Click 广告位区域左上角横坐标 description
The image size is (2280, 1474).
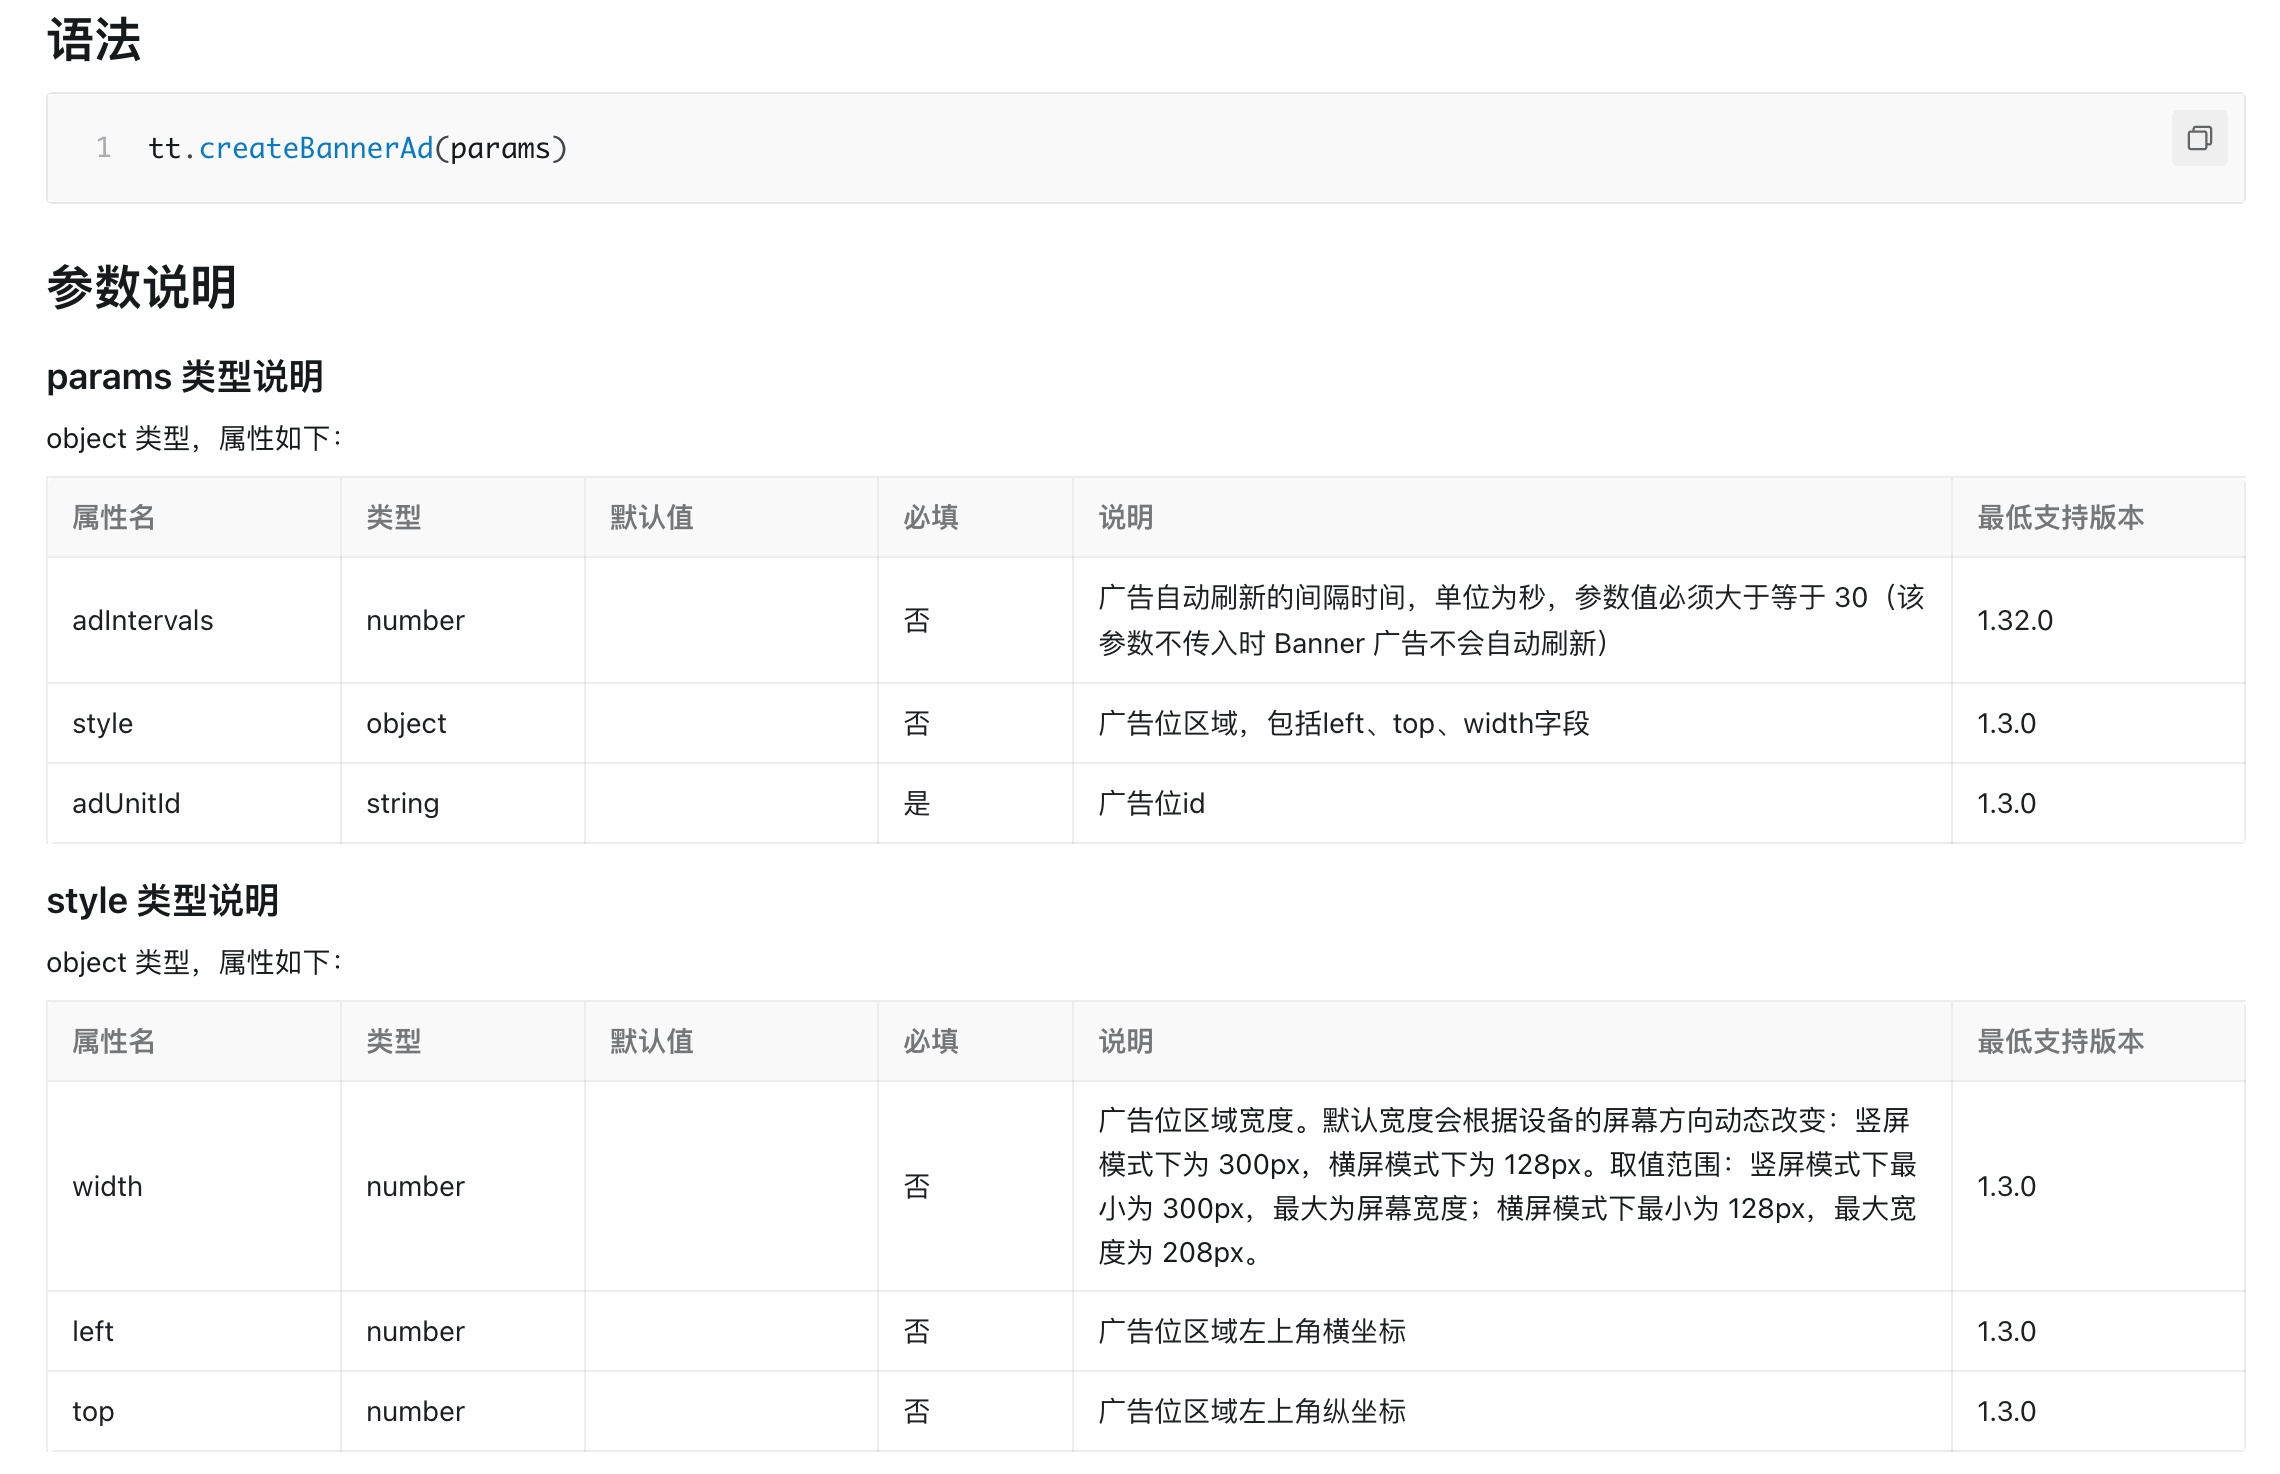(x=1252, y=1332)
